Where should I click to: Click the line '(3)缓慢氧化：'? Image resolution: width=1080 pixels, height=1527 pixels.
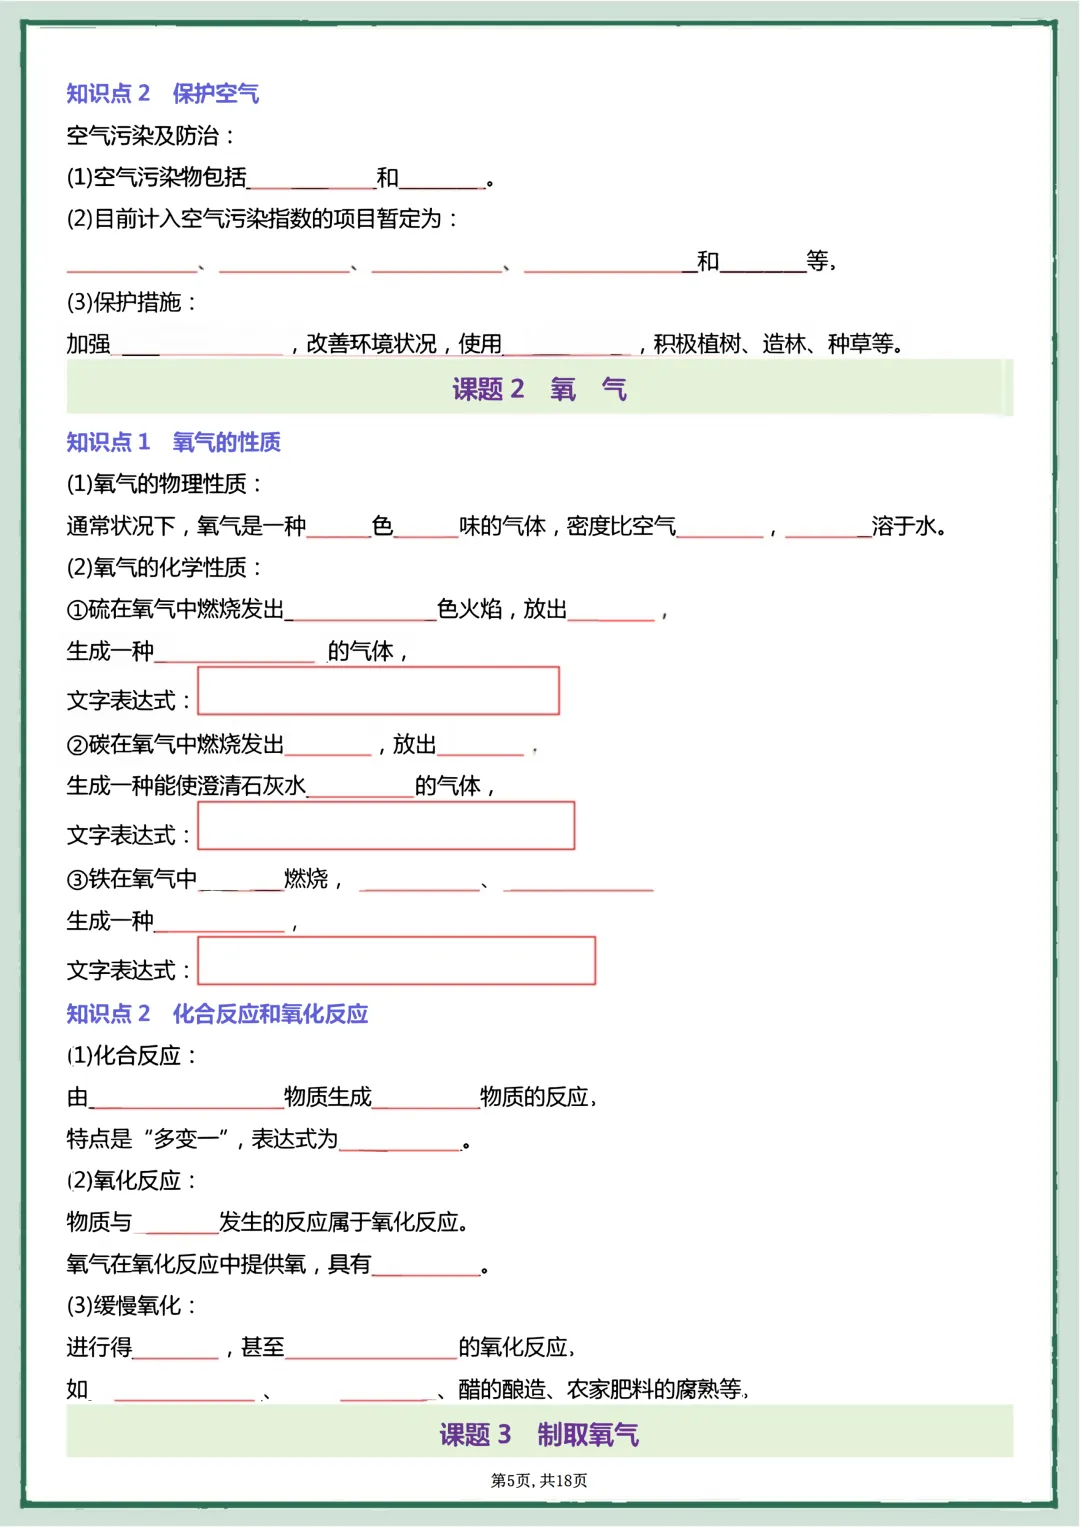[x=133, y=1306]
